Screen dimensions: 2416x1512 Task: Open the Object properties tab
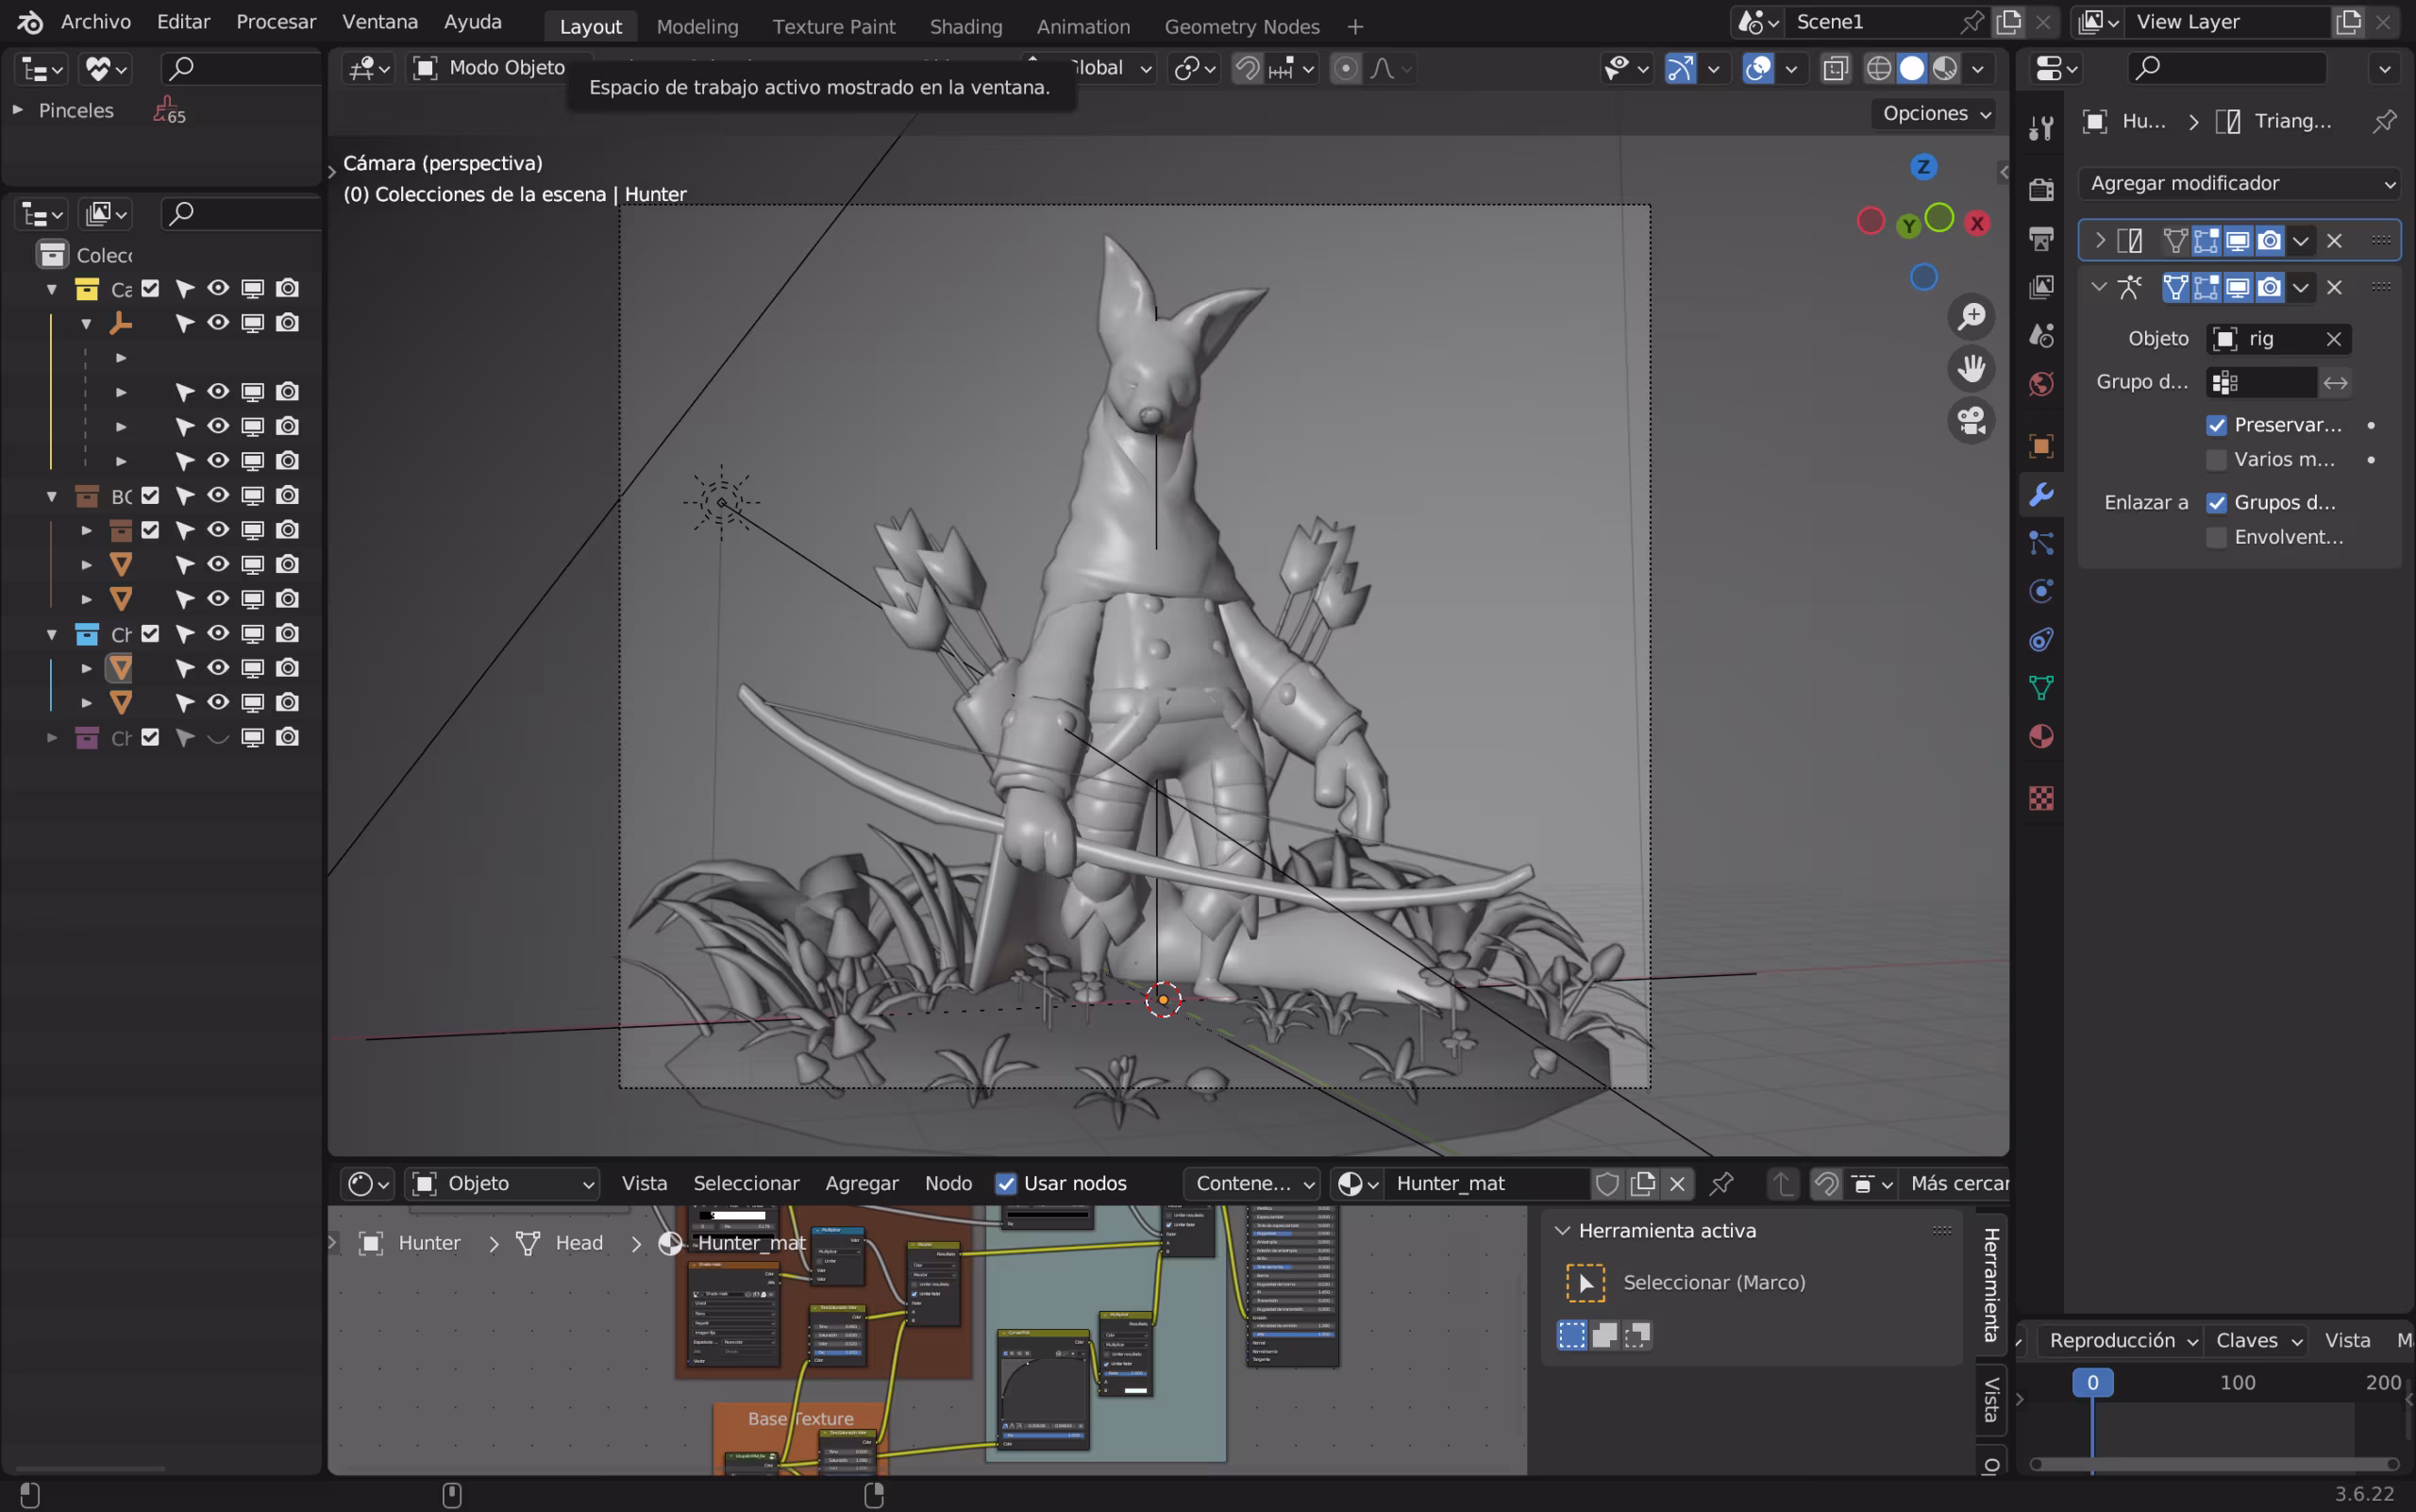(2041, 446)
